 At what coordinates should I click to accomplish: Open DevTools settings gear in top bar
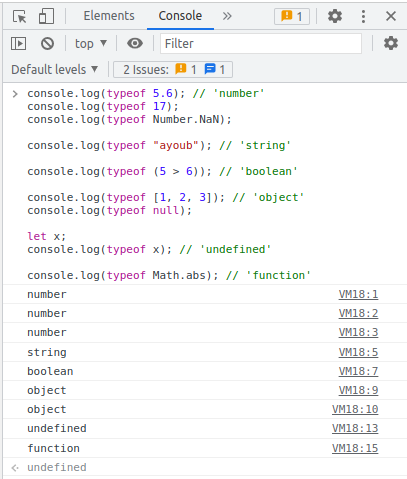click(335, 16)
